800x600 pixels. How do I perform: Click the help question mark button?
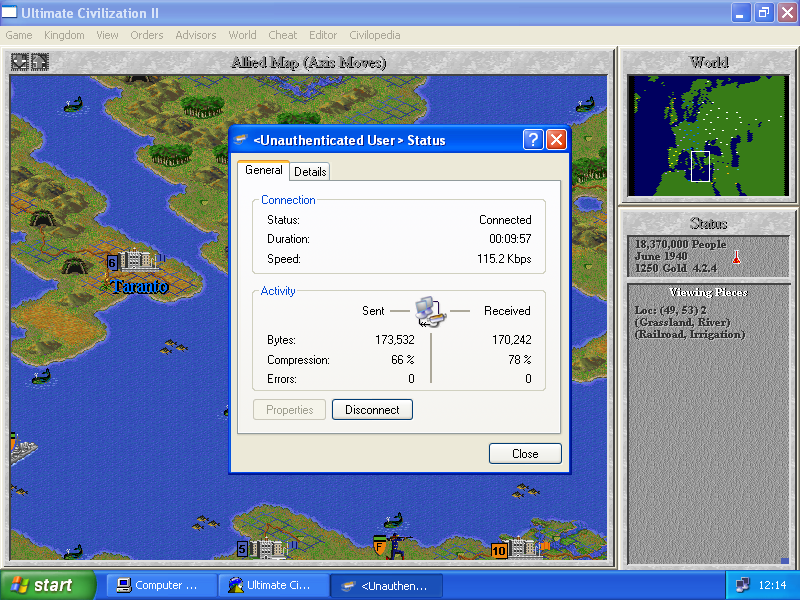(x=533, y=140)
